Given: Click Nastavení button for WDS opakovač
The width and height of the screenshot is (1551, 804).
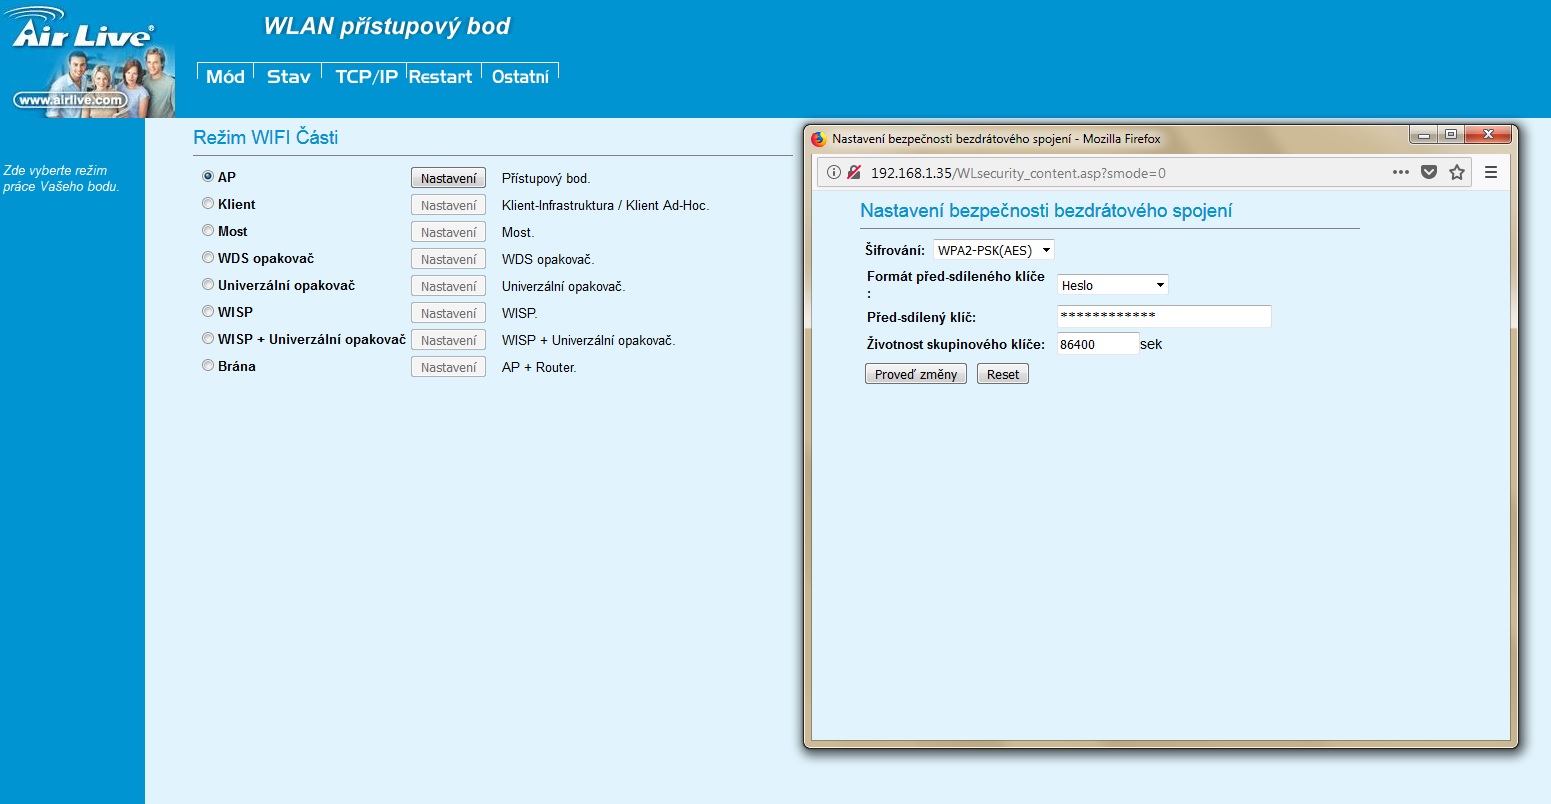Looking at the screenshot, I should coord(448,259).
